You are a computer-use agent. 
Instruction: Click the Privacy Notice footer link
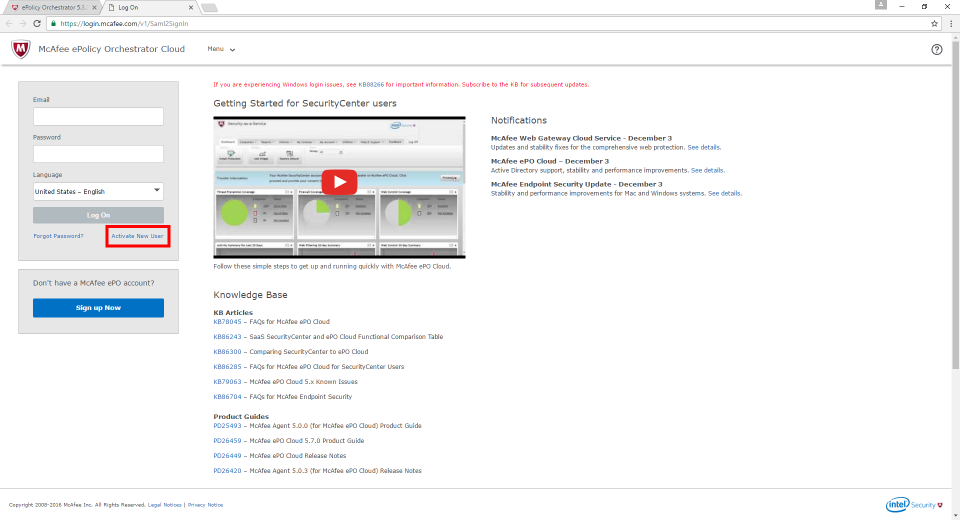pos(205,505)
